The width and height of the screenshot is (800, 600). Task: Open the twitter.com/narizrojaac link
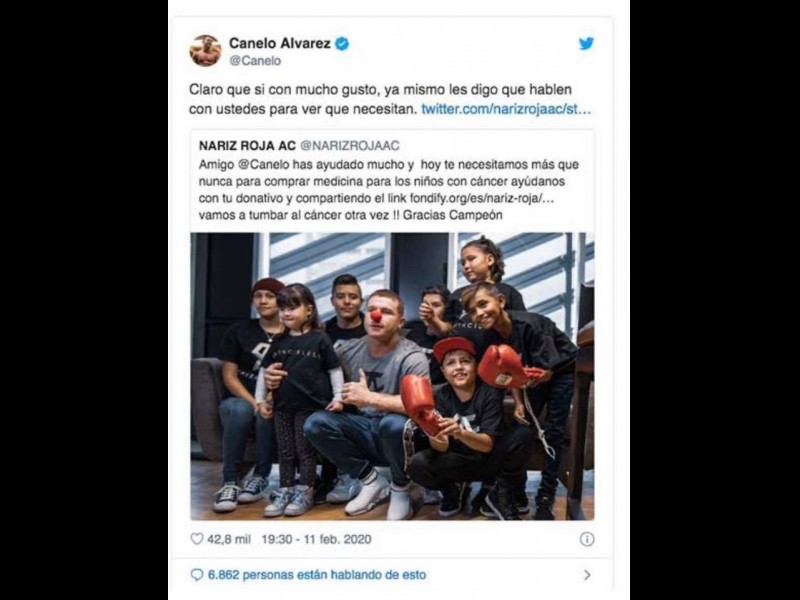click(506, 109)
